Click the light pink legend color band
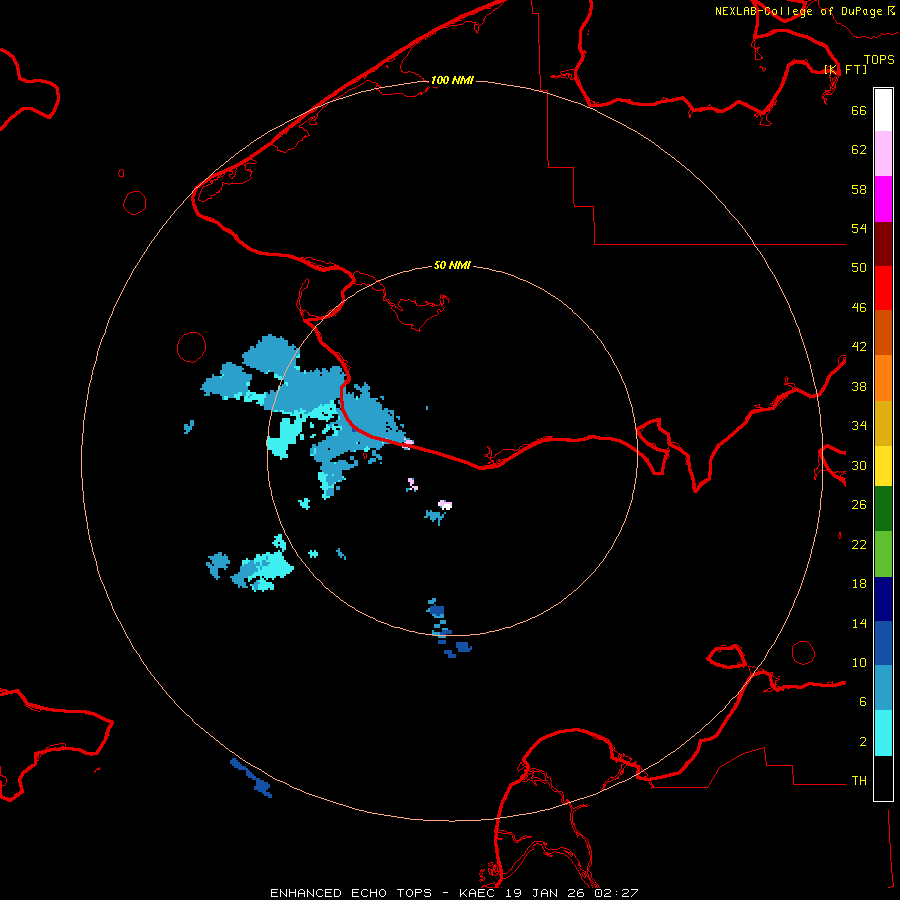Image resolution: width=900 pixels, height=900 pixels. pos(883,154)
